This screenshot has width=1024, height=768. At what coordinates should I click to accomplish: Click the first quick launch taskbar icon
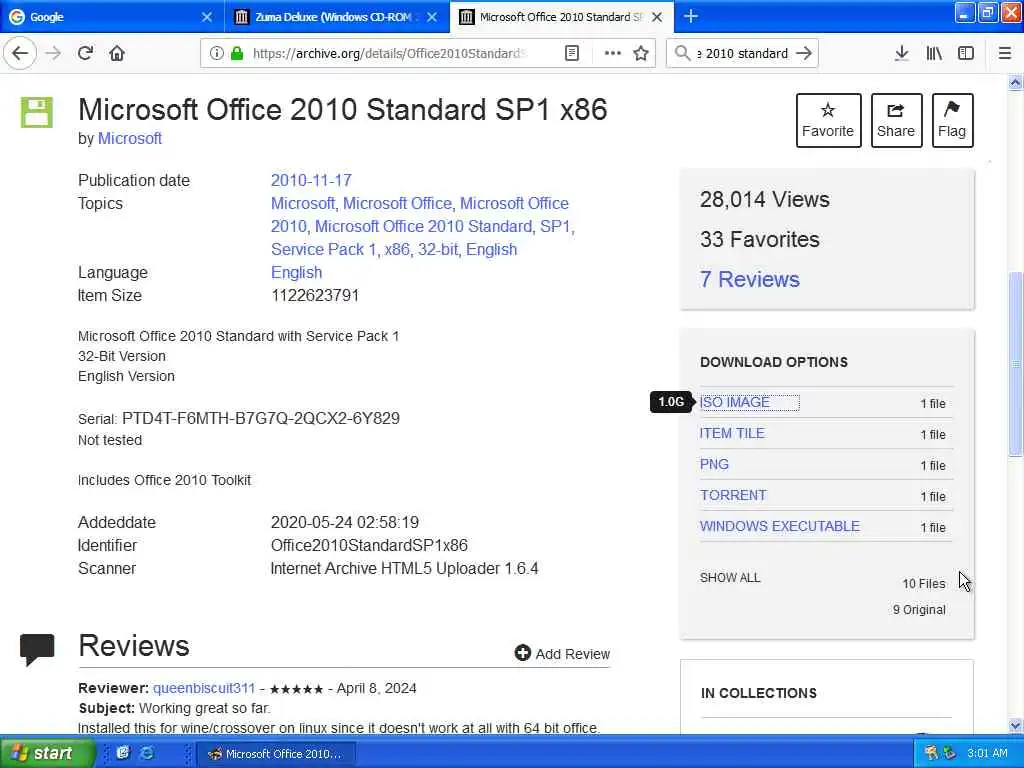coord(123,753)
